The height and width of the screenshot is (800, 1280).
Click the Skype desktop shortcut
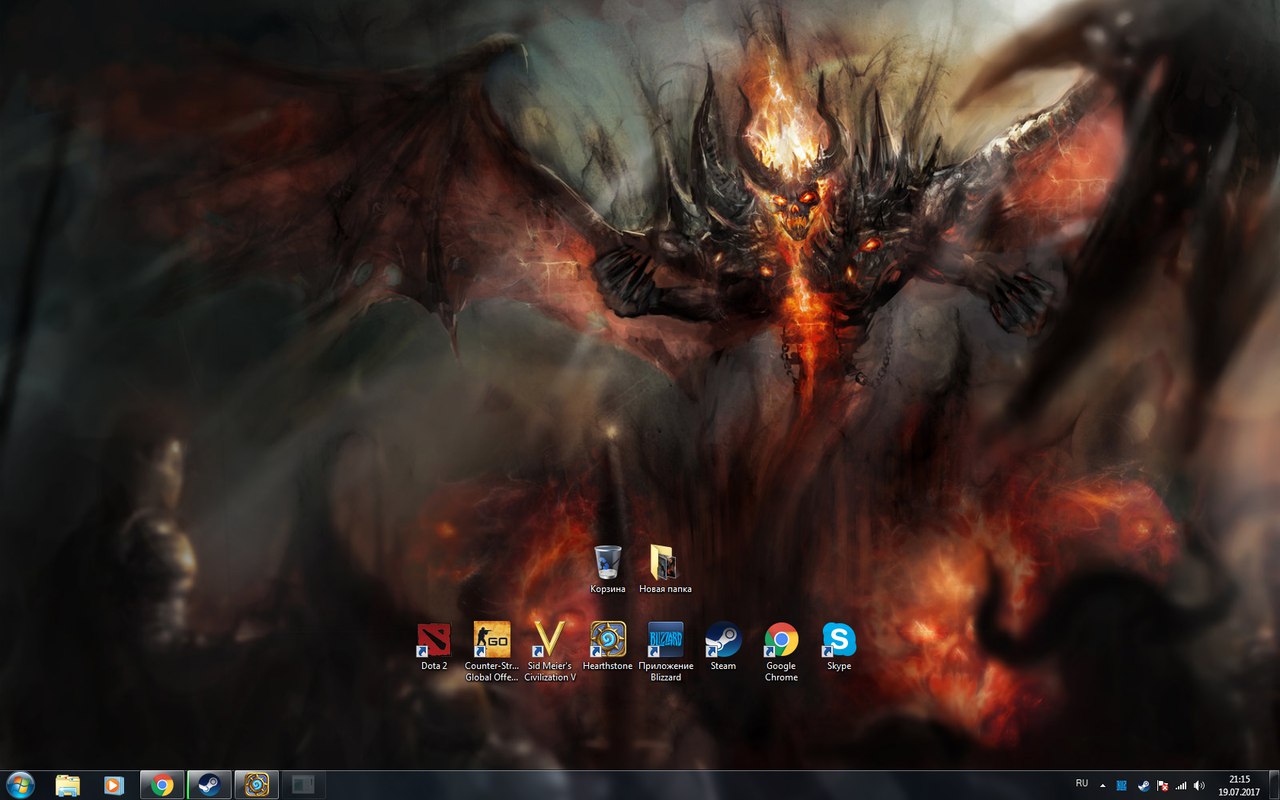[x=839, y=641]
